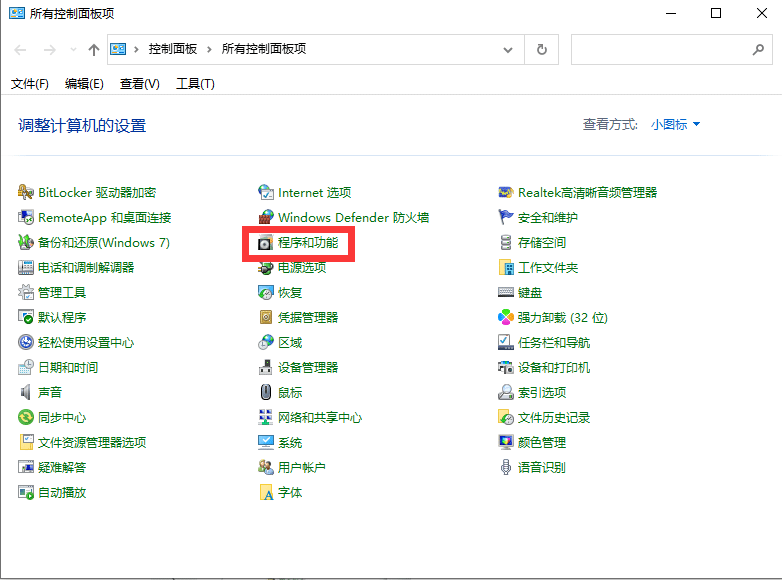Viewport: 782px width, 580px height.
Task: Open the 编辑(E) menu
Action: 84,84
